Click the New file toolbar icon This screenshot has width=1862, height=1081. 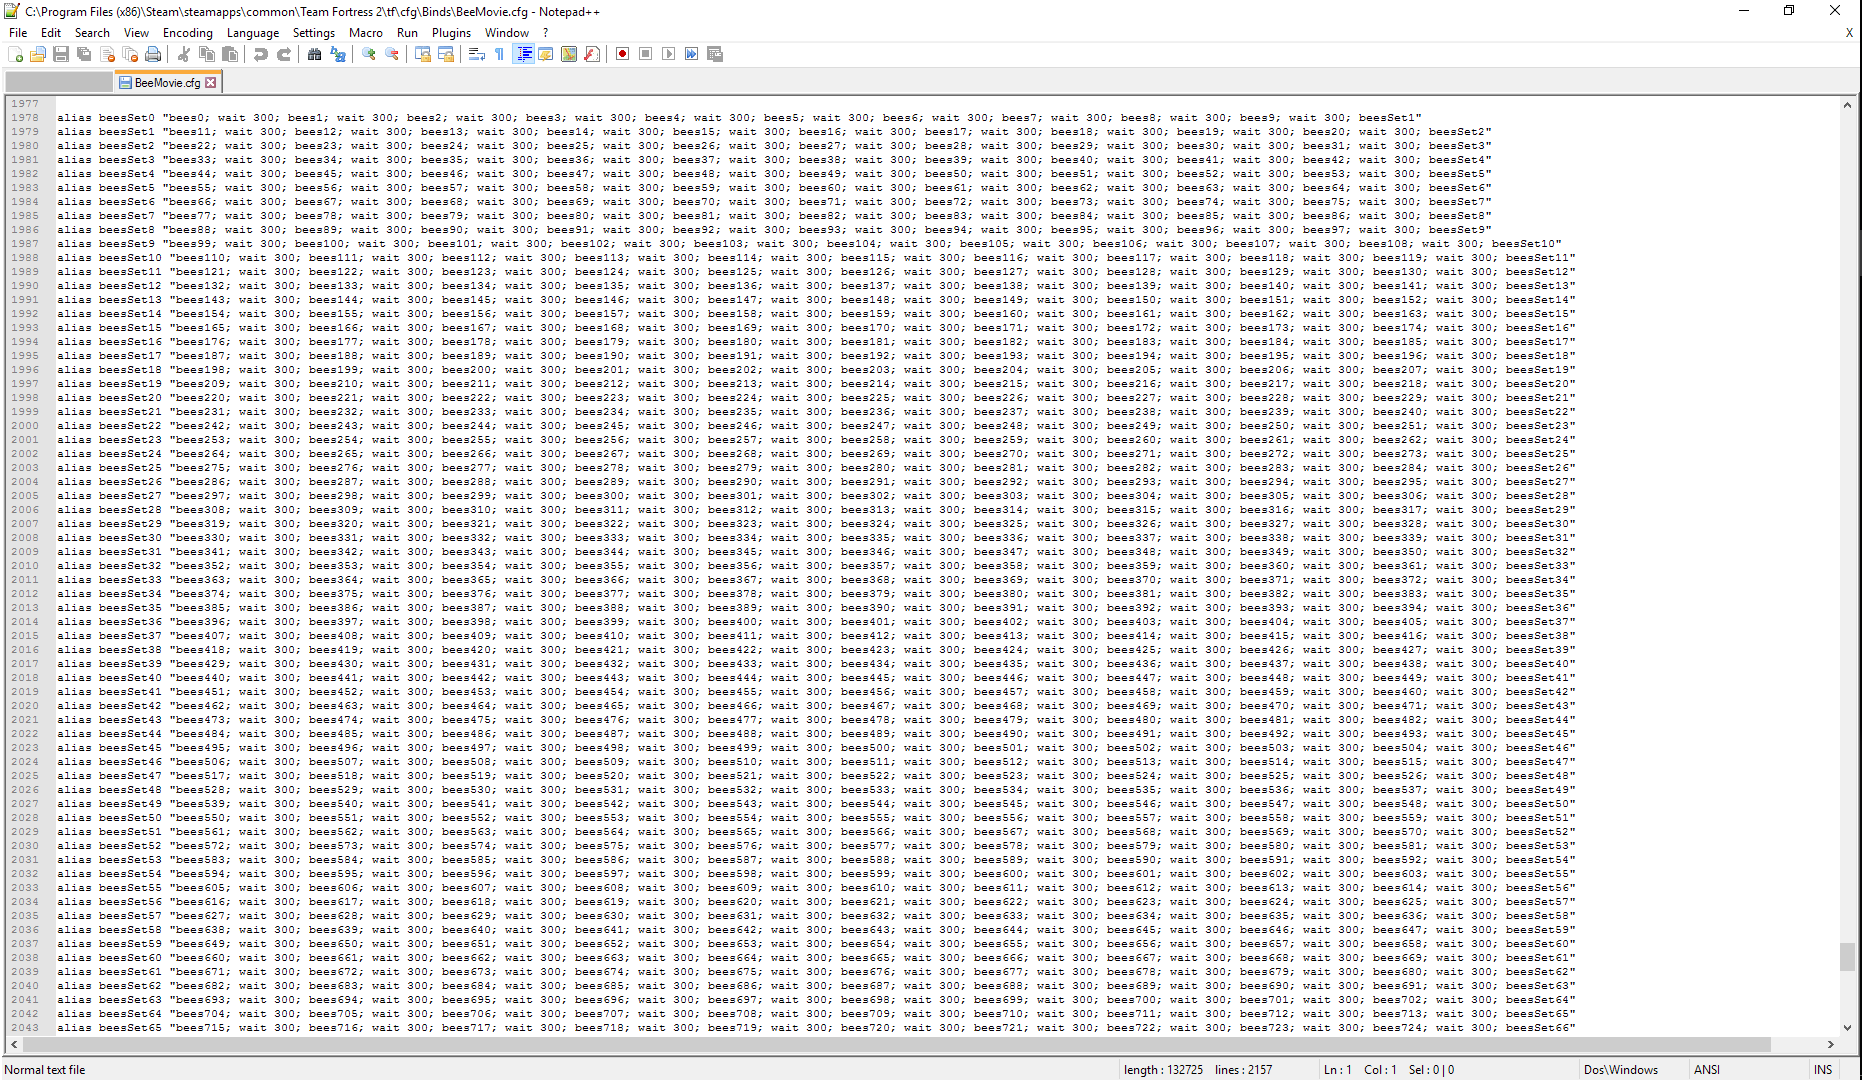pos(16,54)
